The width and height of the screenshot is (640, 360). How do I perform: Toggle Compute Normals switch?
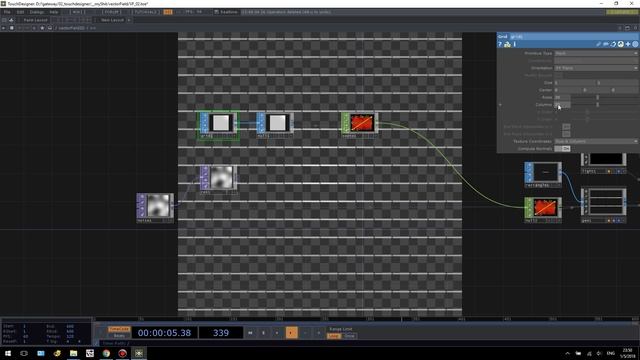pos(562,149)
